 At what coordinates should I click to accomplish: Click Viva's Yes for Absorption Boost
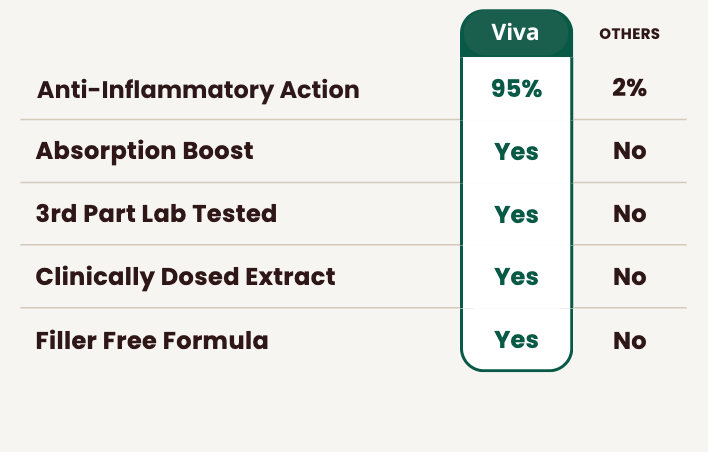click(516, 152)
